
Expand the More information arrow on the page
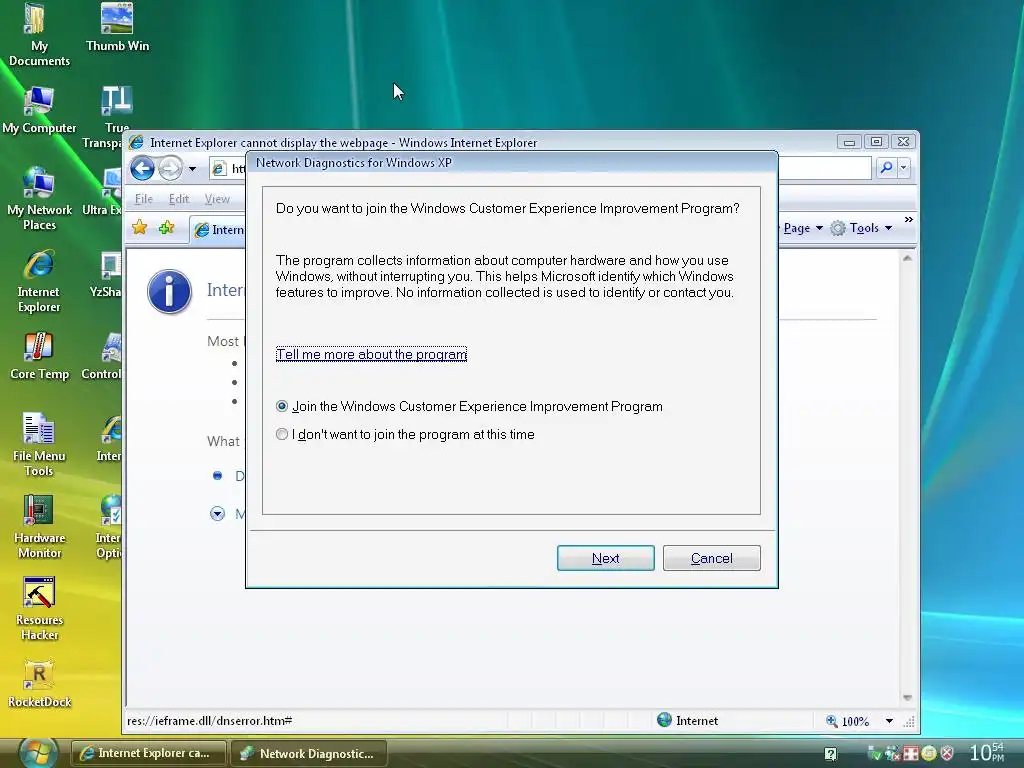tap(217, 514)
